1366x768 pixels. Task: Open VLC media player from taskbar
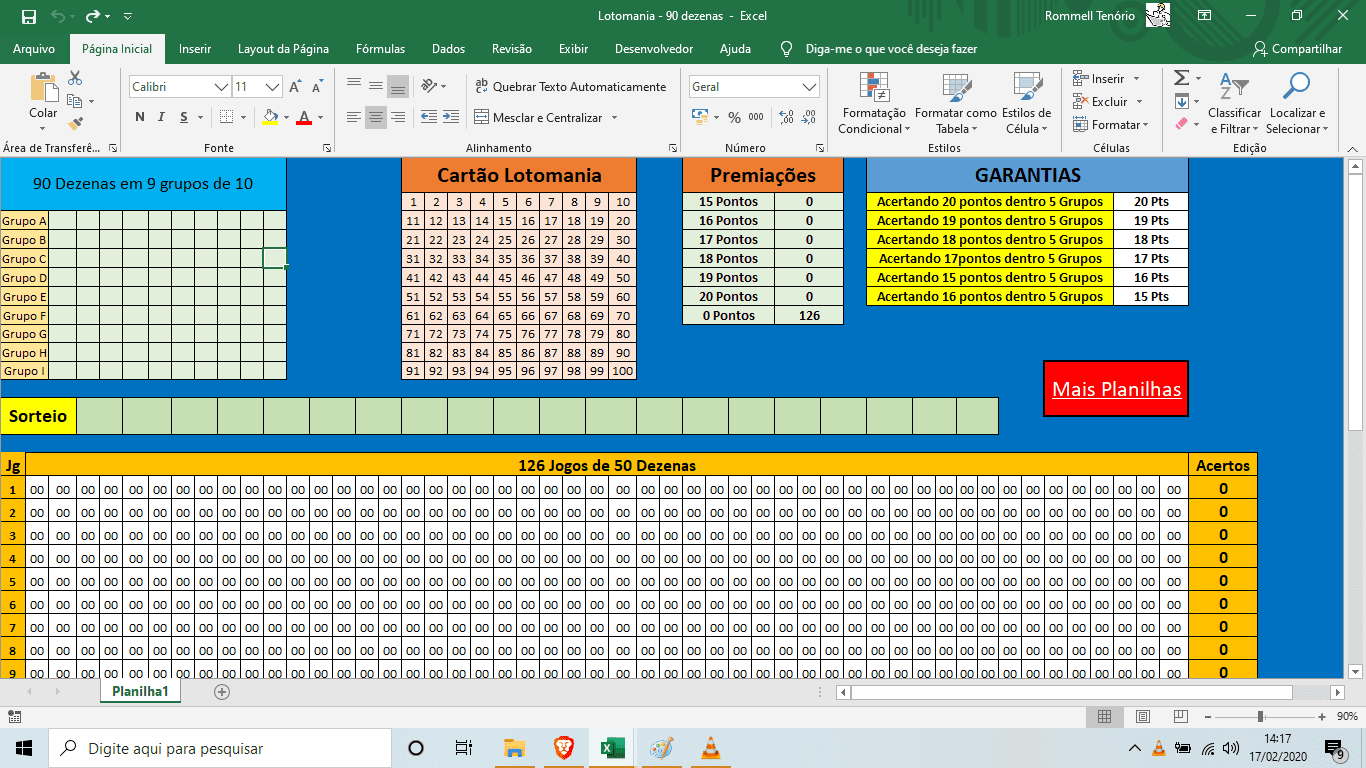coord(710,748)
